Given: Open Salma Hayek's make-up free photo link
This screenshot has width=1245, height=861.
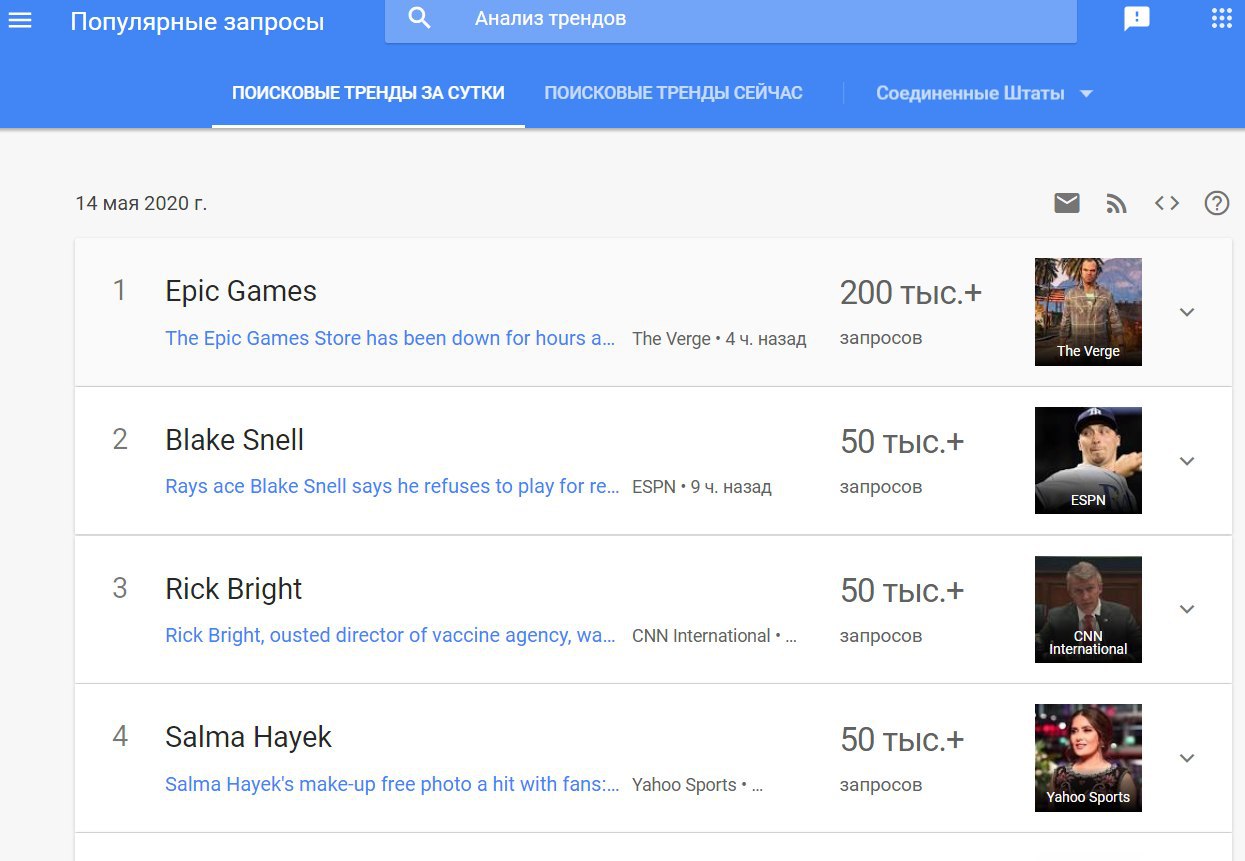Looking at the screenshot, I should pos(392,784).
